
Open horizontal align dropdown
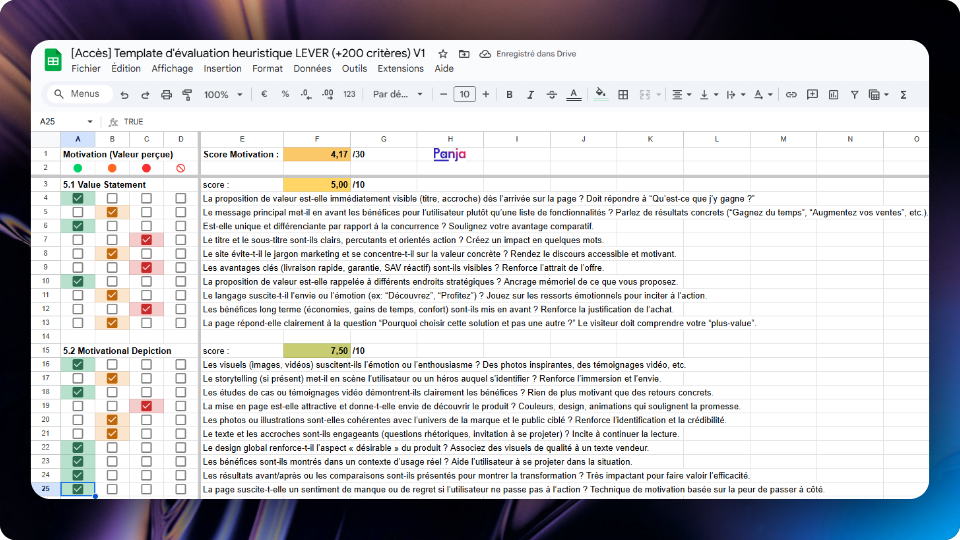[681, 95]
